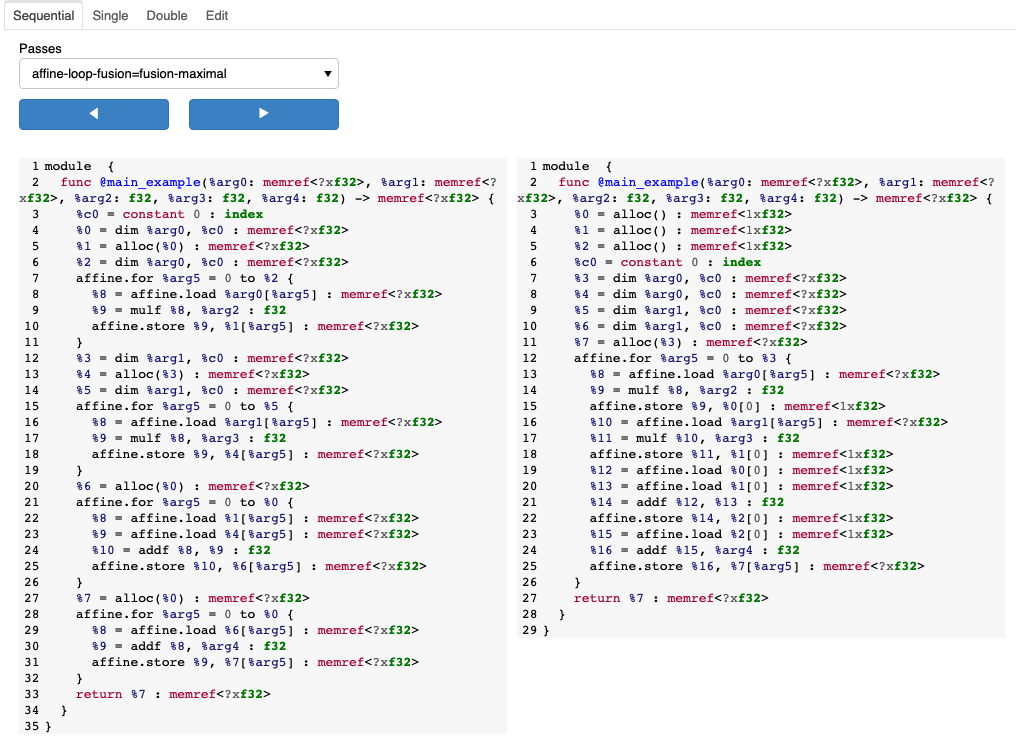This screenshot has height=738, width=1016.
Task: Click left line '%9 = mulf %8, %arg2 : f32'
Action: tap(189, 310)
